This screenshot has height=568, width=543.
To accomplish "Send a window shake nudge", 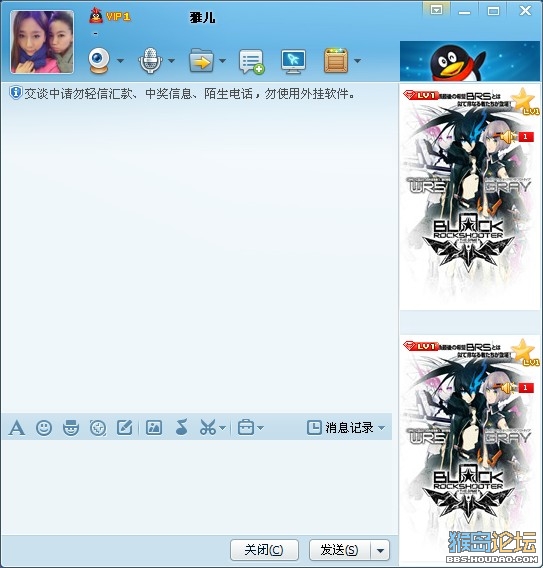I will (x=98, y=428).
